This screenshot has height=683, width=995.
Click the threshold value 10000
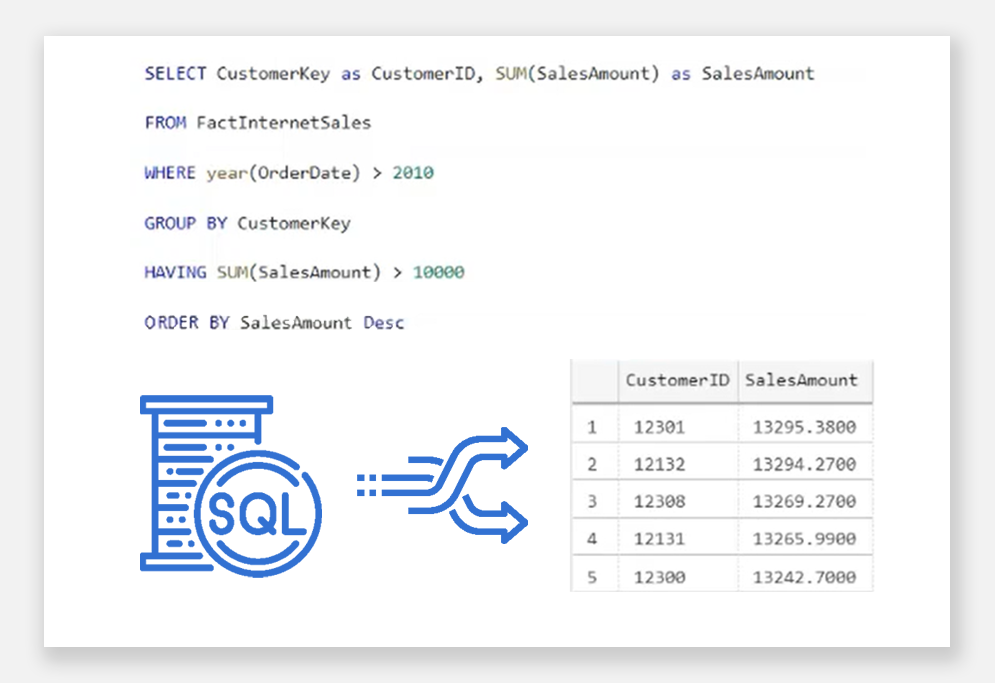438,272
